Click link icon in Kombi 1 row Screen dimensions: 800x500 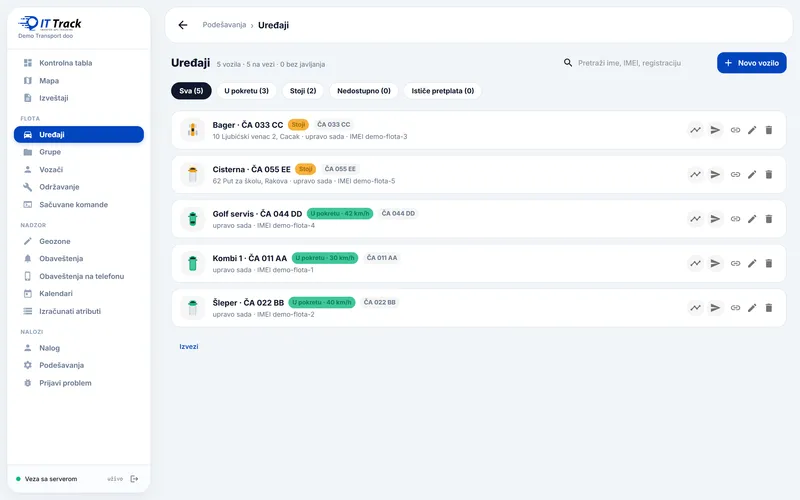[735, 263]
